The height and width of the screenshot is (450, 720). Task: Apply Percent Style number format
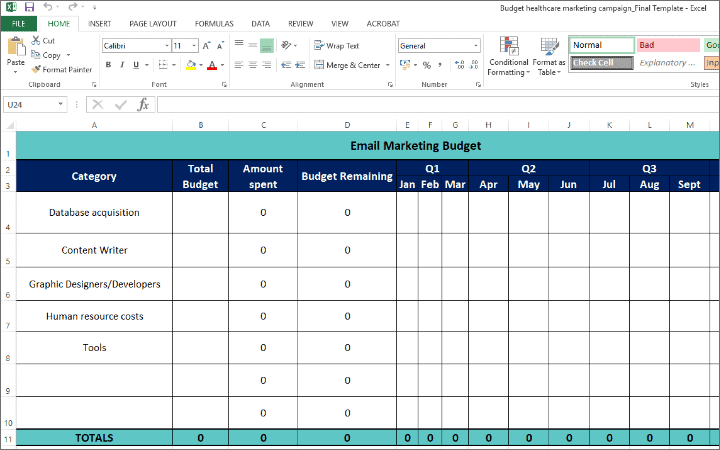click(x=426, y=65)
